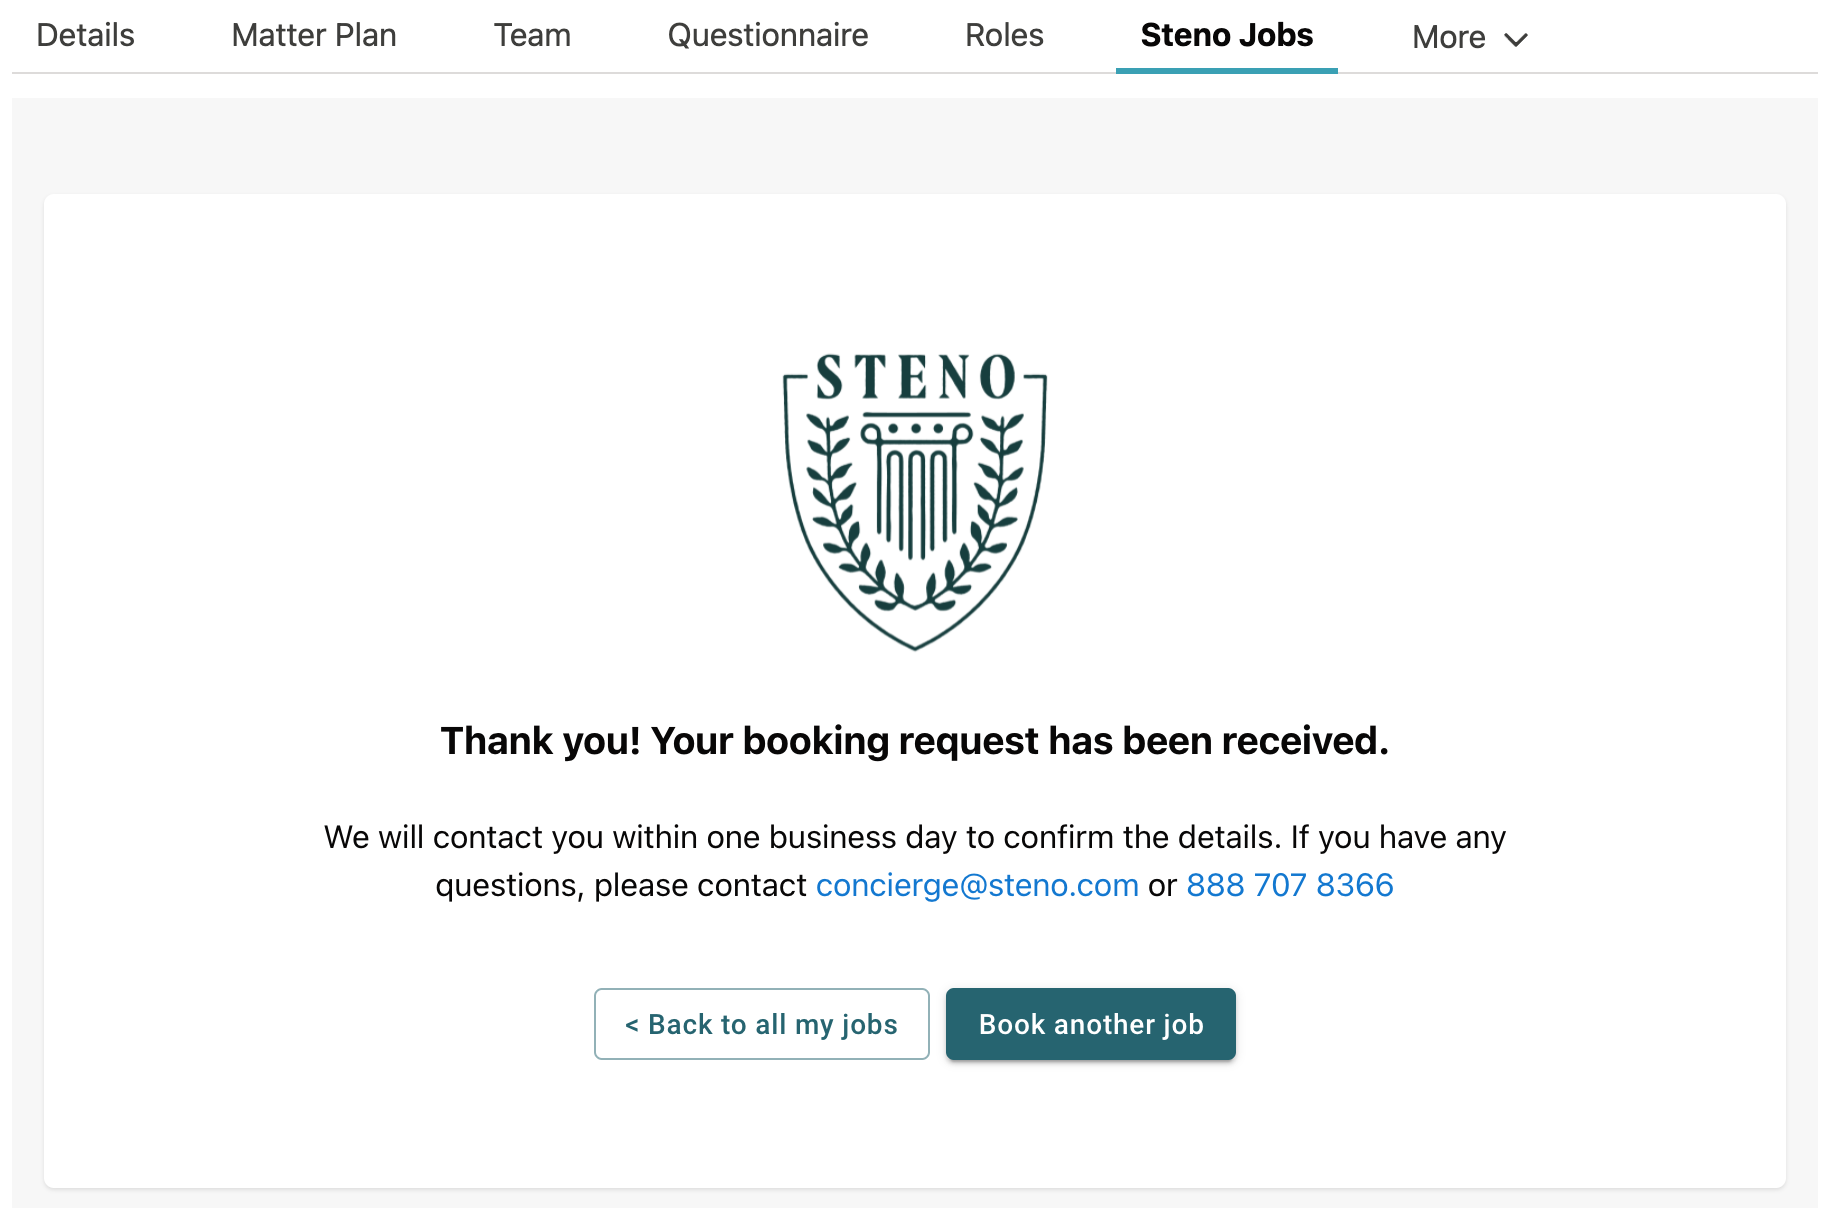Viewport: 1836px width, 1208px height.
Task: Click the Steno shield logo
Action: tap(915, 500)
